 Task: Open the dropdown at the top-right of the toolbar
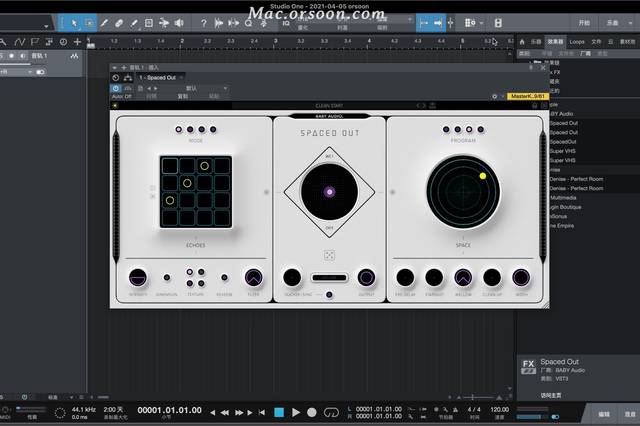631,23
